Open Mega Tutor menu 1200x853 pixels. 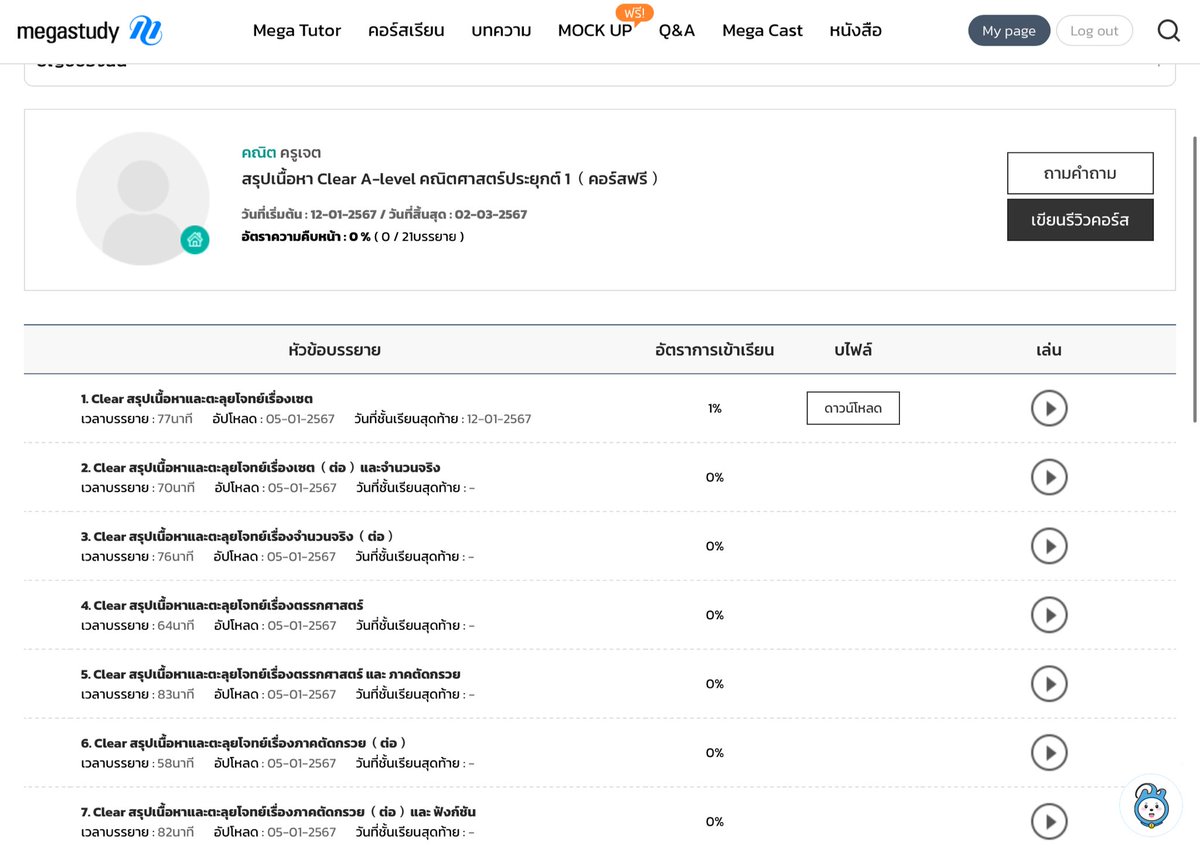pos(297,31)
